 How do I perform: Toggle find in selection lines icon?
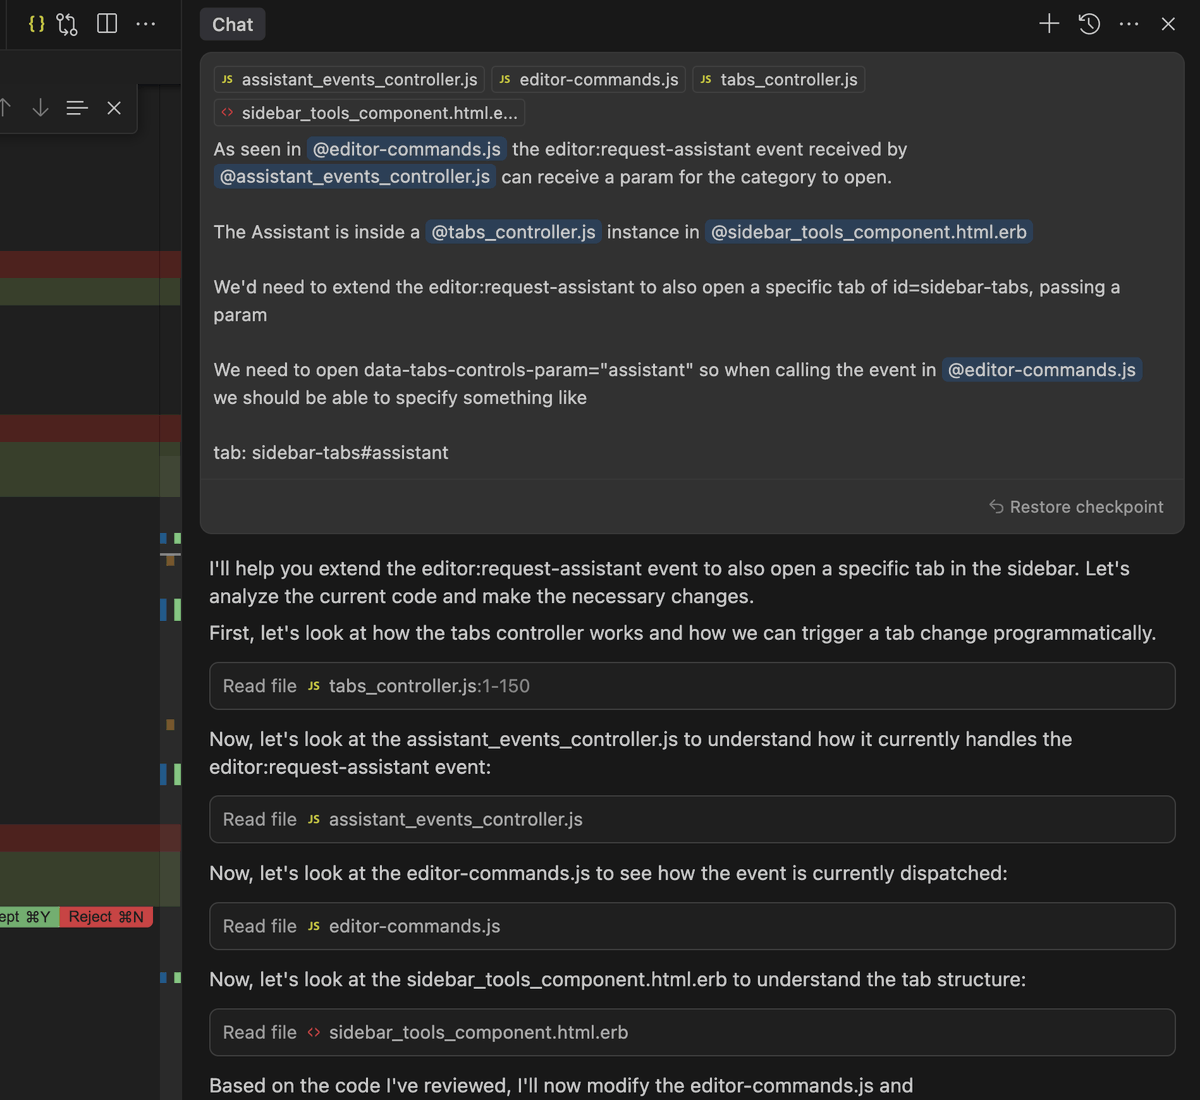[x=77, y=107]
